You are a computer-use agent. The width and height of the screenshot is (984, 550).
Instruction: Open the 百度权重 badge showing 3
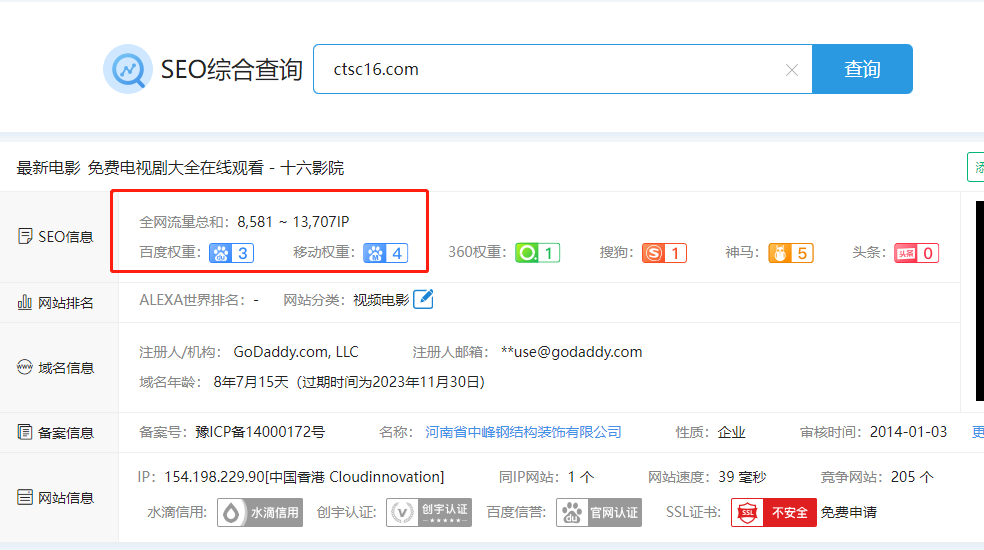click(x=231, y=253)
